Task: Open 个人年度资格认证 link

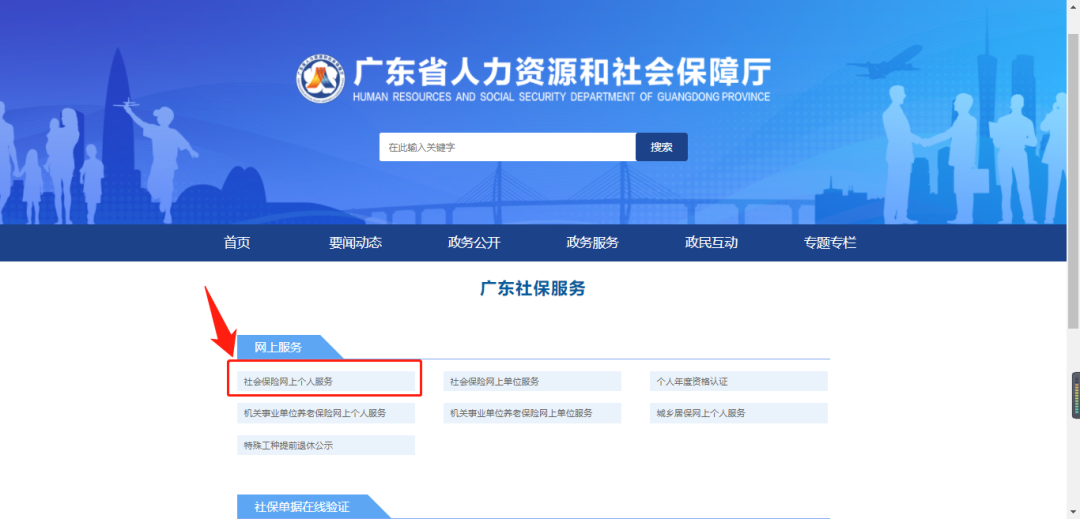Action: pos(738,381)
